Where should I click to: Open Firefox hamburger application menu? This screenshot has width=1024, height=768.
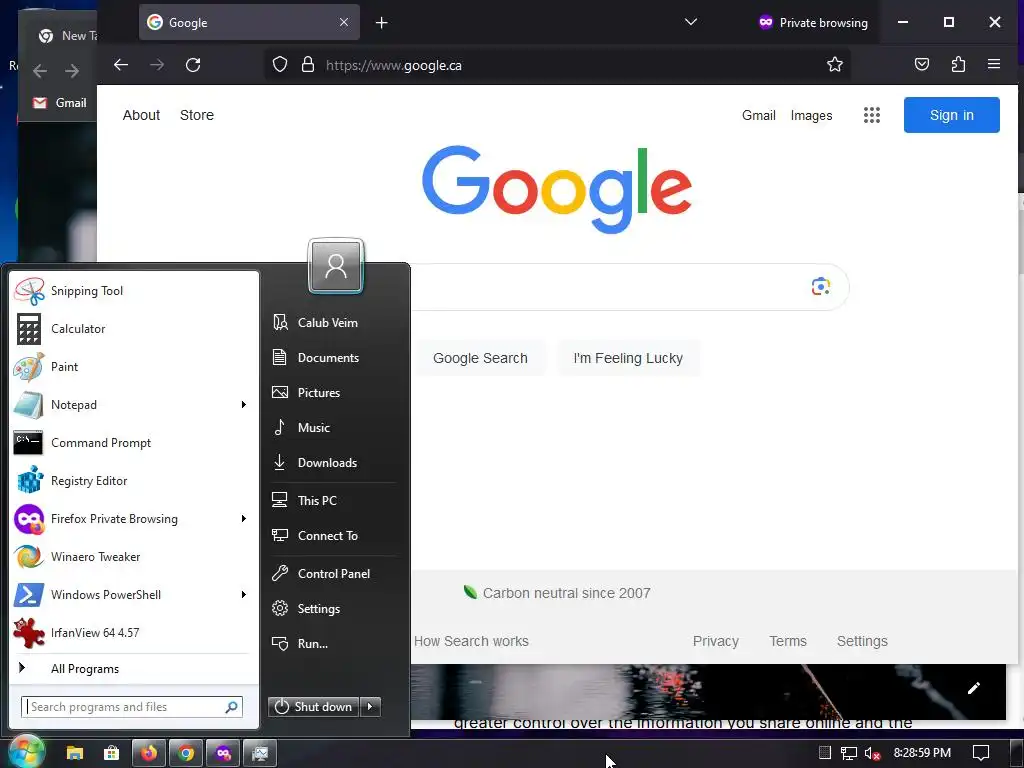coord(994,65)
